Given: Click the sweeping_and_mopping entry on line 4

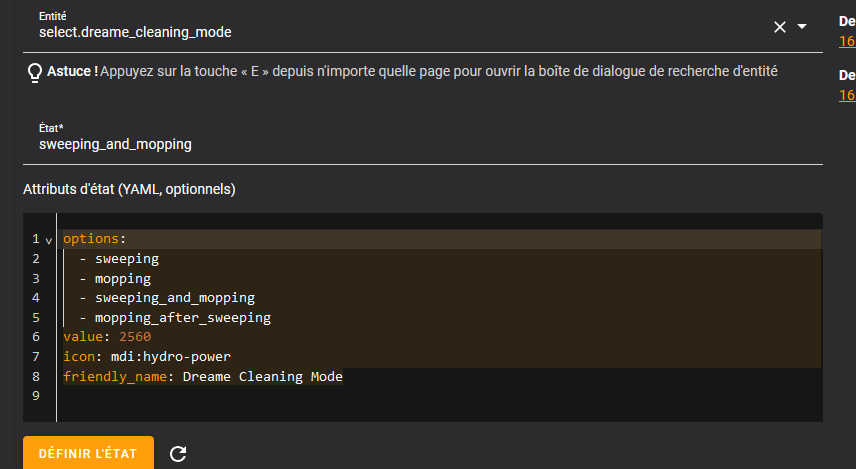Looking at the screenshot, I should 174,298.
